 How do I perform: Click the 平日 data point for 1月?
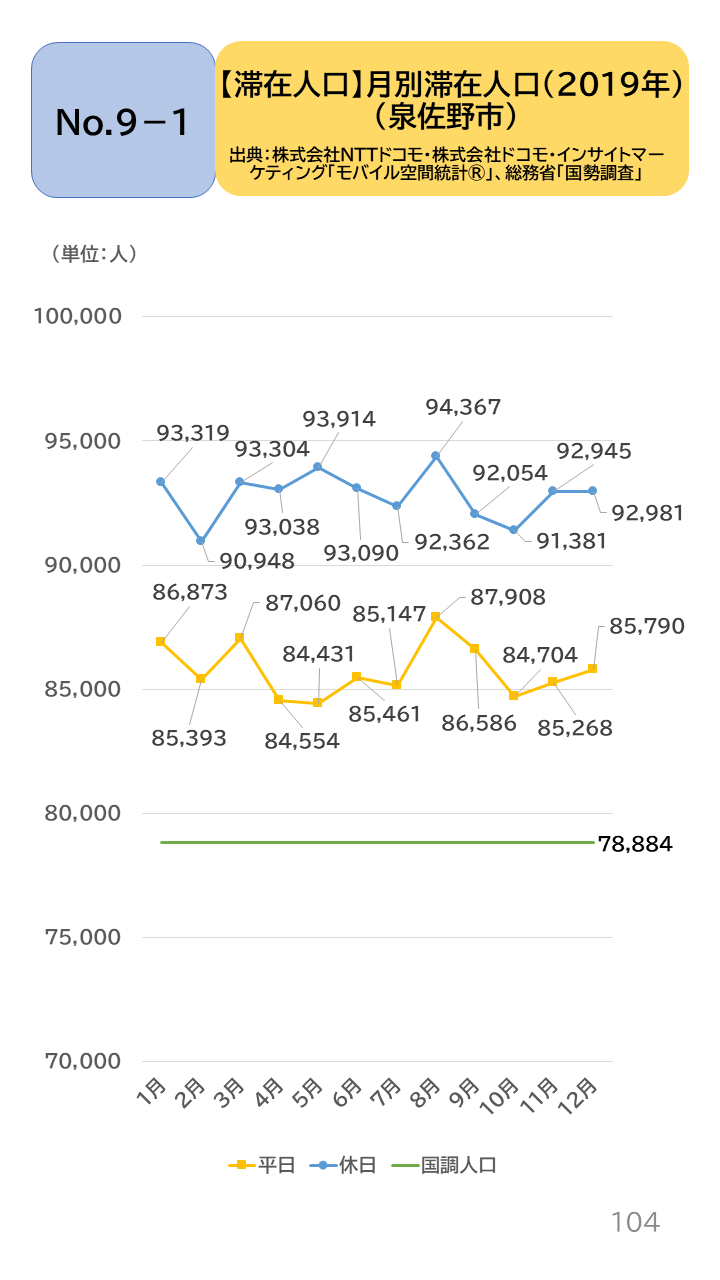coord(160,641)
